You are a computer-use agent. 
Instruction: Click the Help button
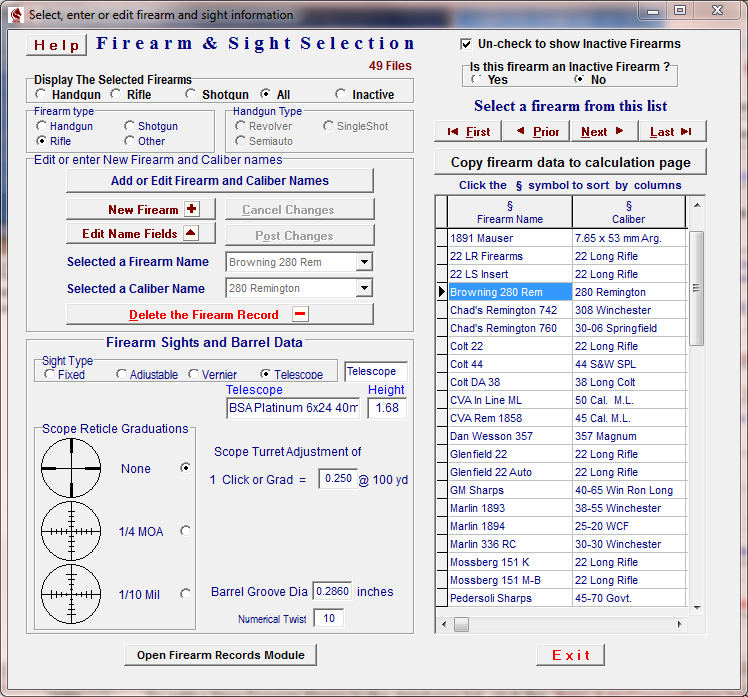tap(56, 45)
